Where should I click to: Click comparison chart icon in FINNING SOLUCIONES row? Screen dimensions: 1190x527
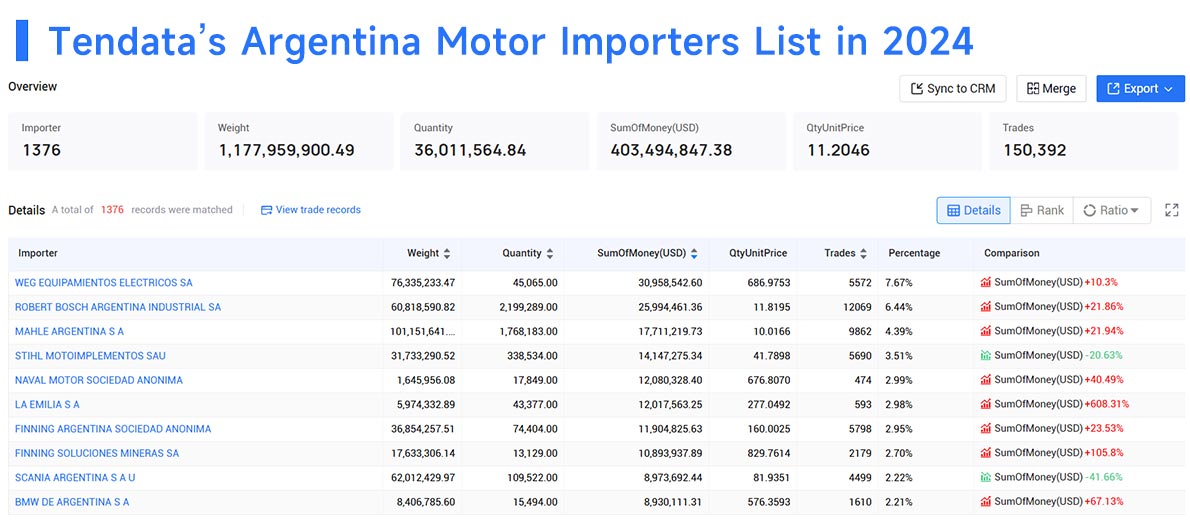(x=986, y=453)
